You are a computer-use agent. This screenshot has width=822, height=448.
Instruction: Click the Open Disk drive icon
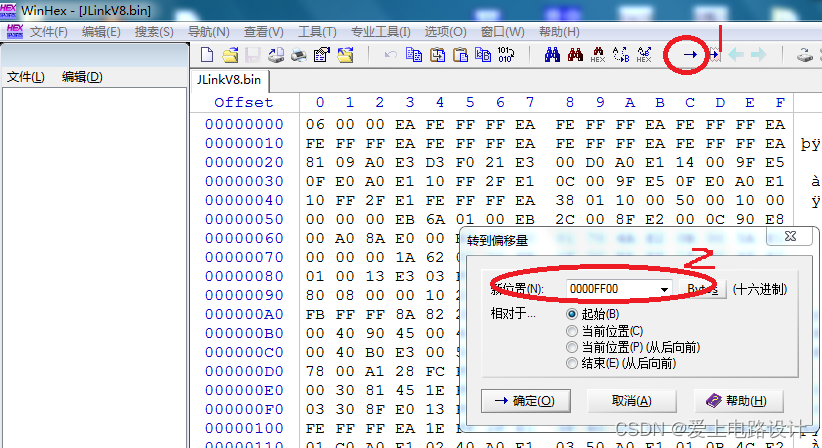tap(805, 54)
